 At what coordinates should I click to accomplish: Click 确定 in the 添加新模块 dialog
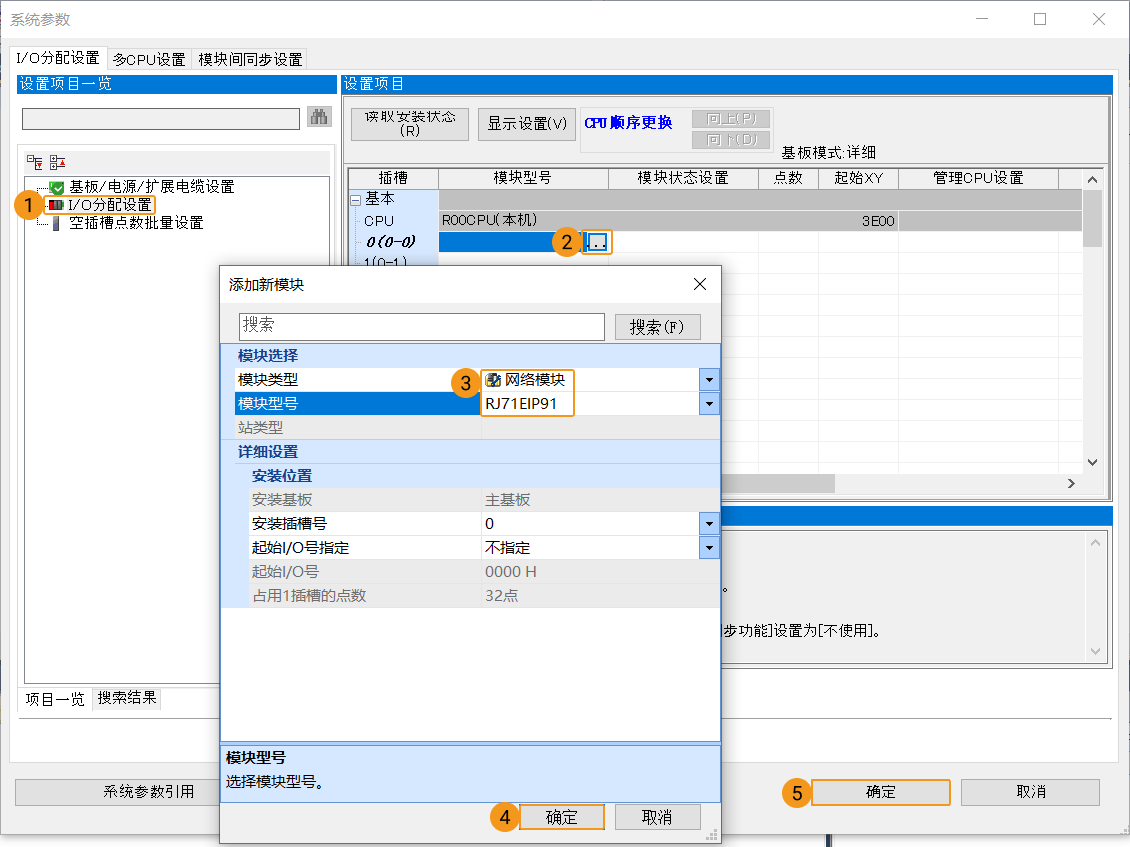click(562, 817)
